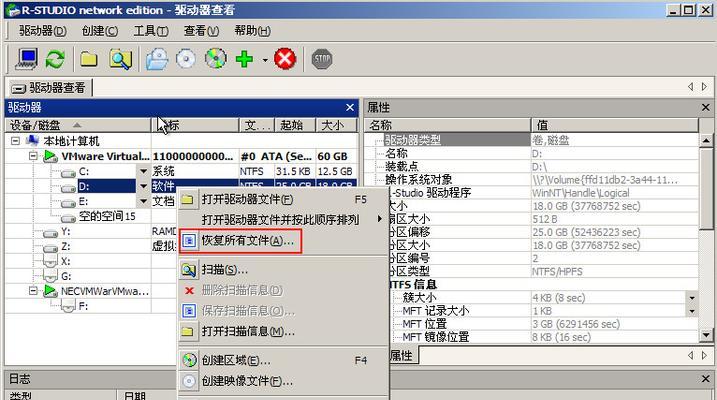Choose 打开扫描信息(M)... menu item
Viewport: 717px width, 400px height.
(283, 331)
